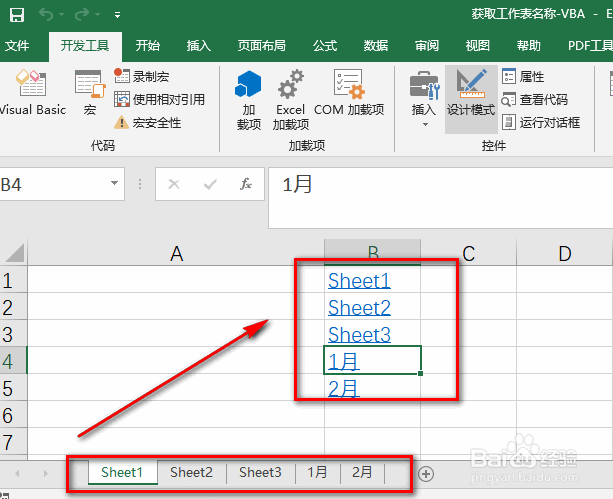Open 宏安全性 macro security settings
The image size is (613, 499).
[148, 122]
